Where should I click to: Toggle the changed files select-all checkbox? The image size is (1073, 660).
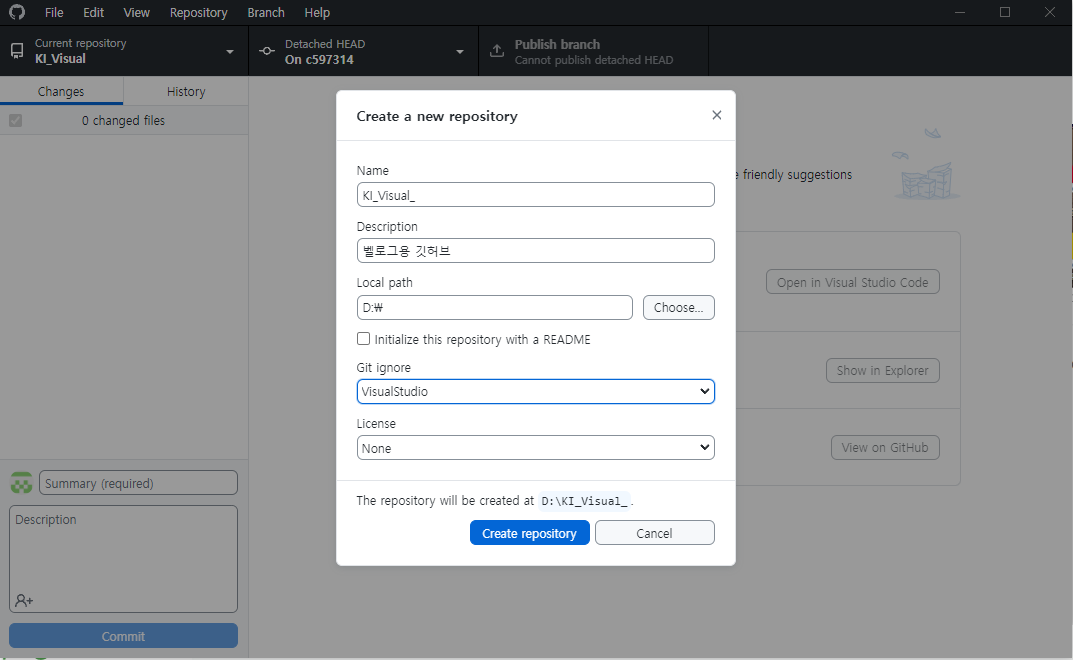[16, 120]
